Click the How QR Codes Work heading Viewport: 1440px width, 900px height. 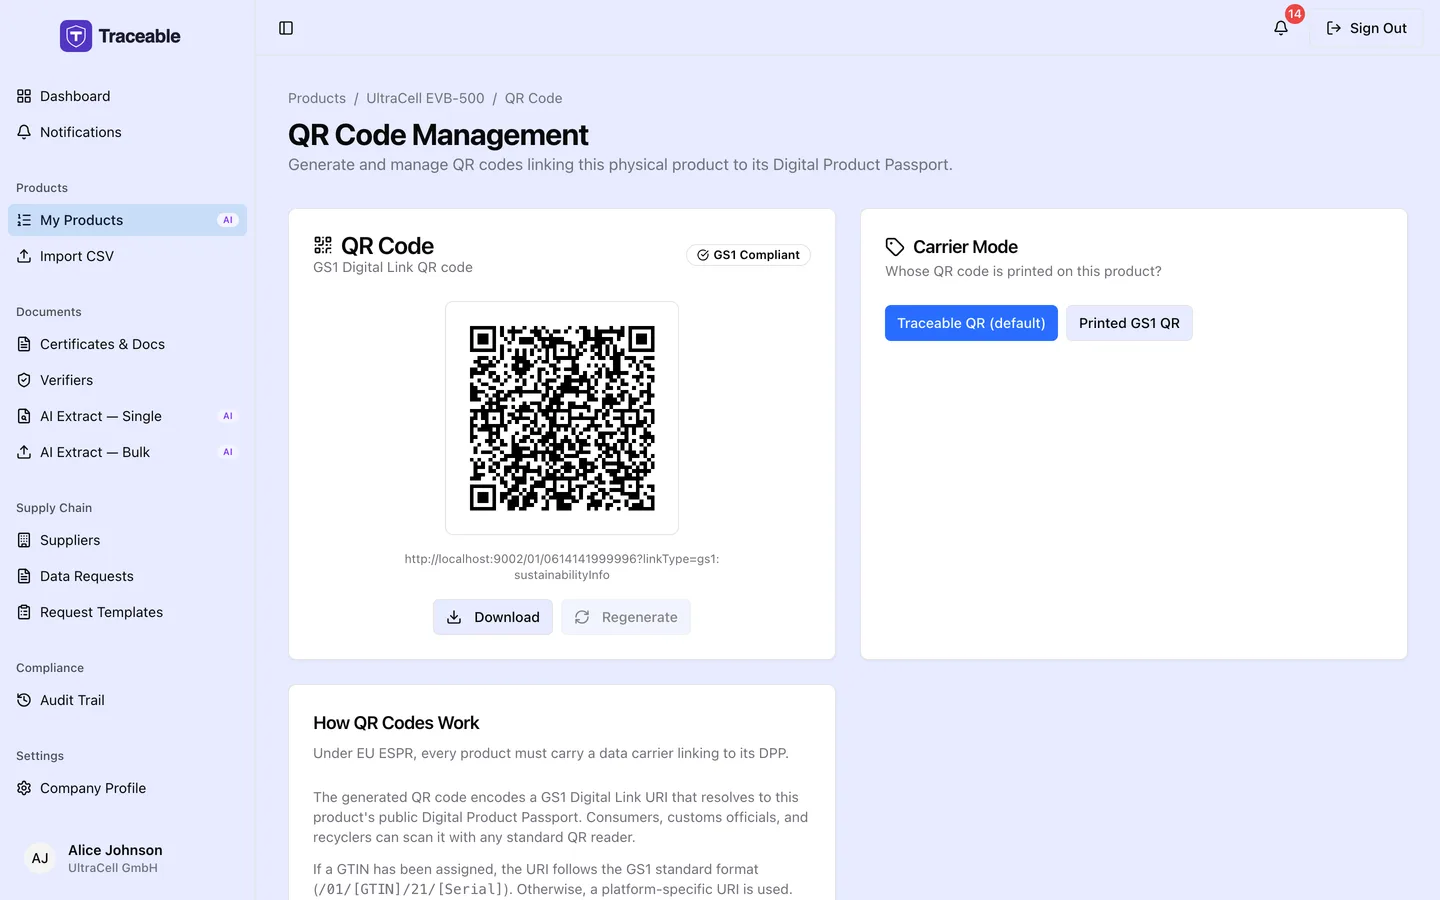[x=396, y=723]
